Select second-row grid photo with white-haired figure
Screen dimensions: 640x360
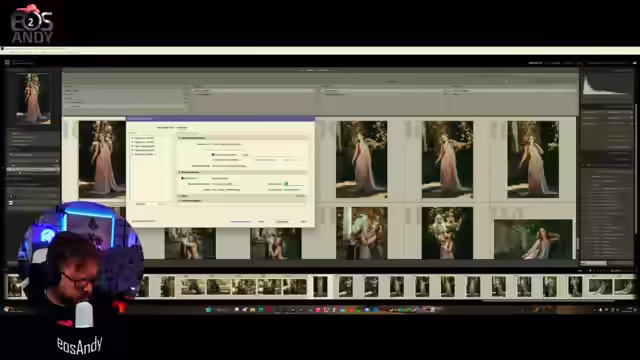pyautogui.click(x=361, y=233)
